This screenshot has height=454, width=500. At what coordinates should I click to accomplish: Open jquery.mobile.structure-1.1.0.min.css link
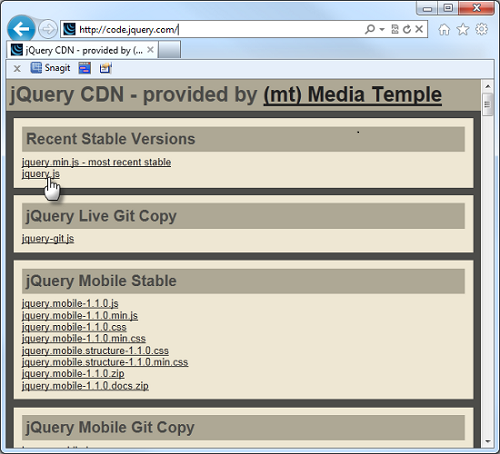[105, 362]
